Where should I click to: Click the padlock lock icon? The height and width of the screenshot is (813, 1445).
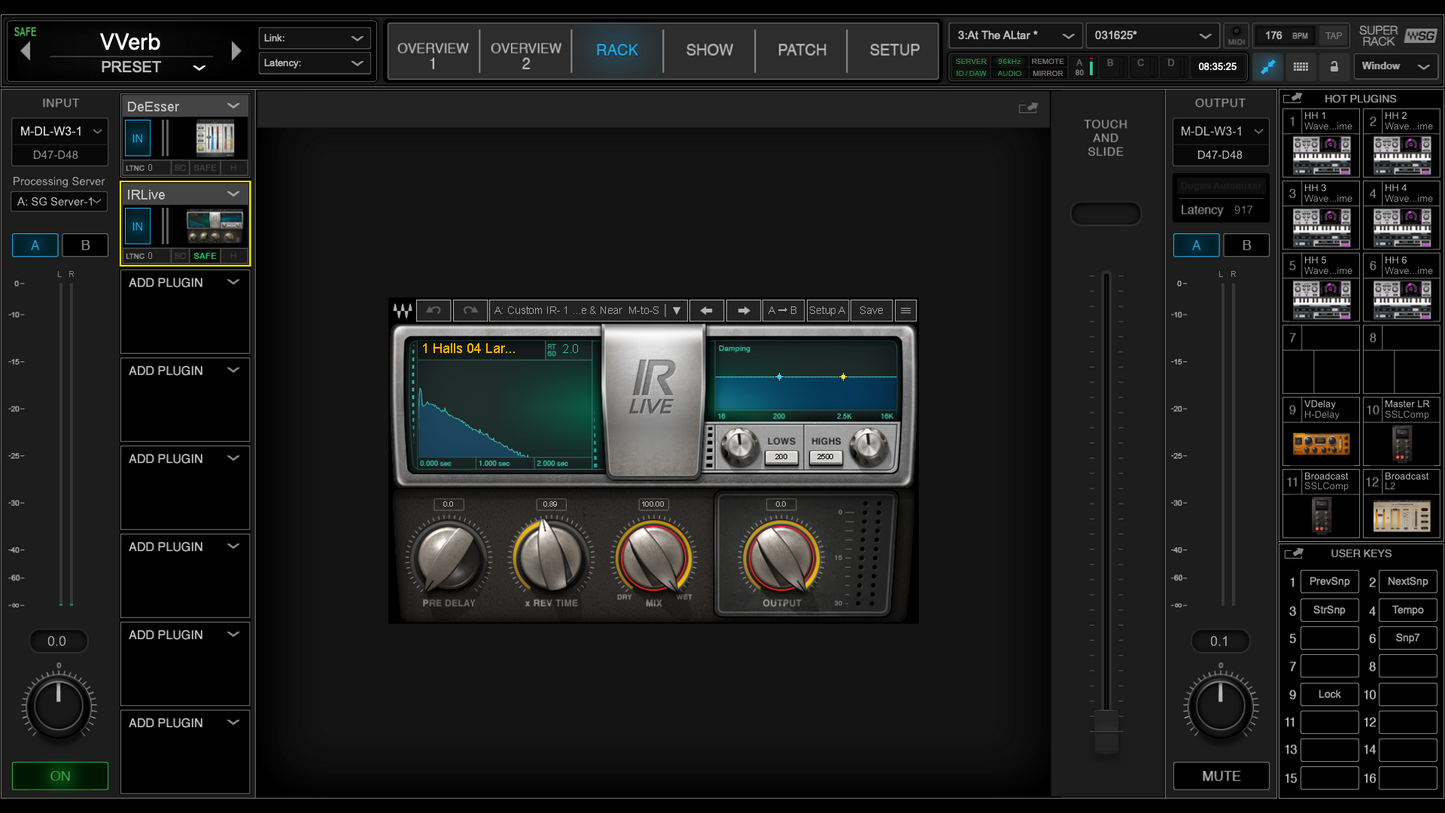1333,67
